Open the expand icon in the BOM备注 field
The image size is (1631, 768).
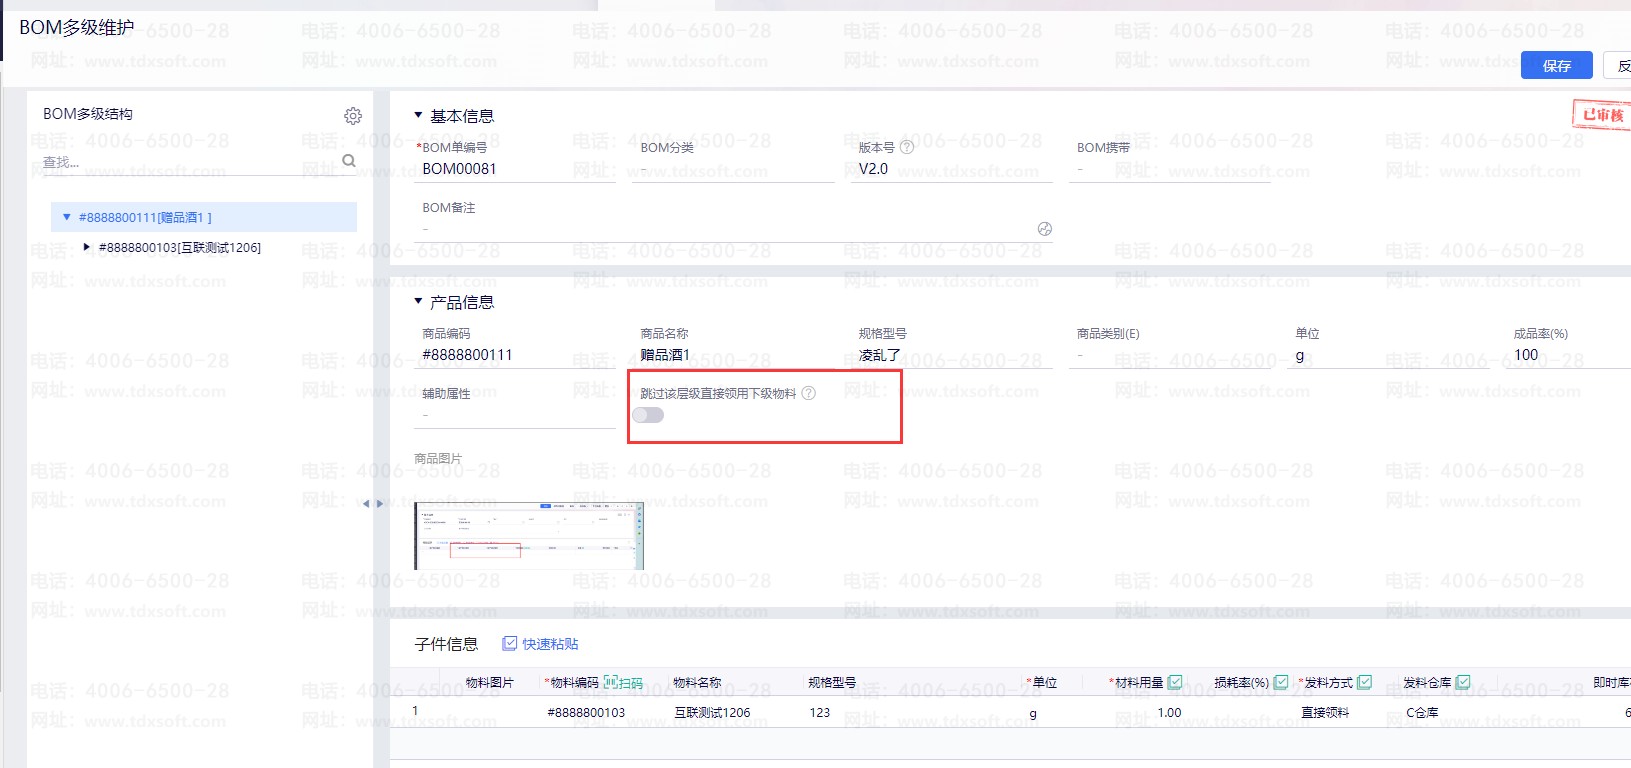[x=1045, y=229]
